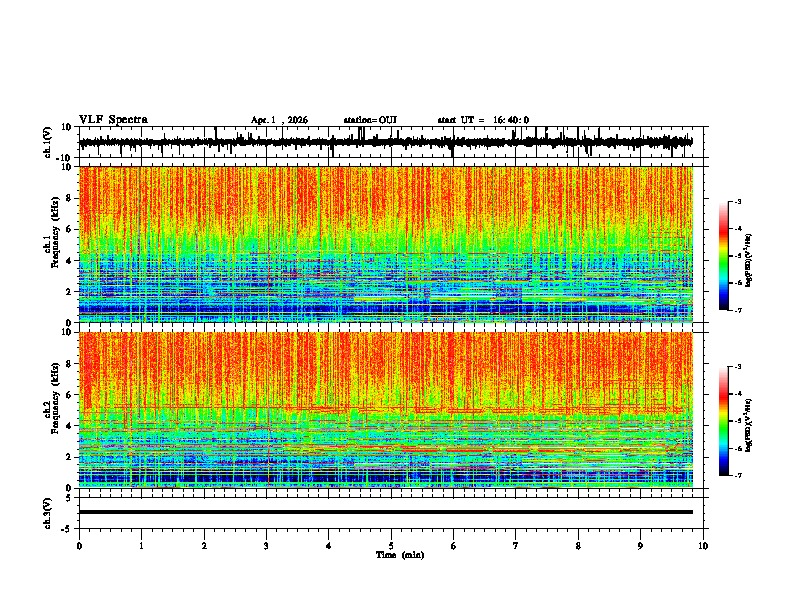The width and height of the screenshot is (792, 612).
Task: Click the "6" kHz tick on ch.2 frequency axis
Action: tap(69, 394)
